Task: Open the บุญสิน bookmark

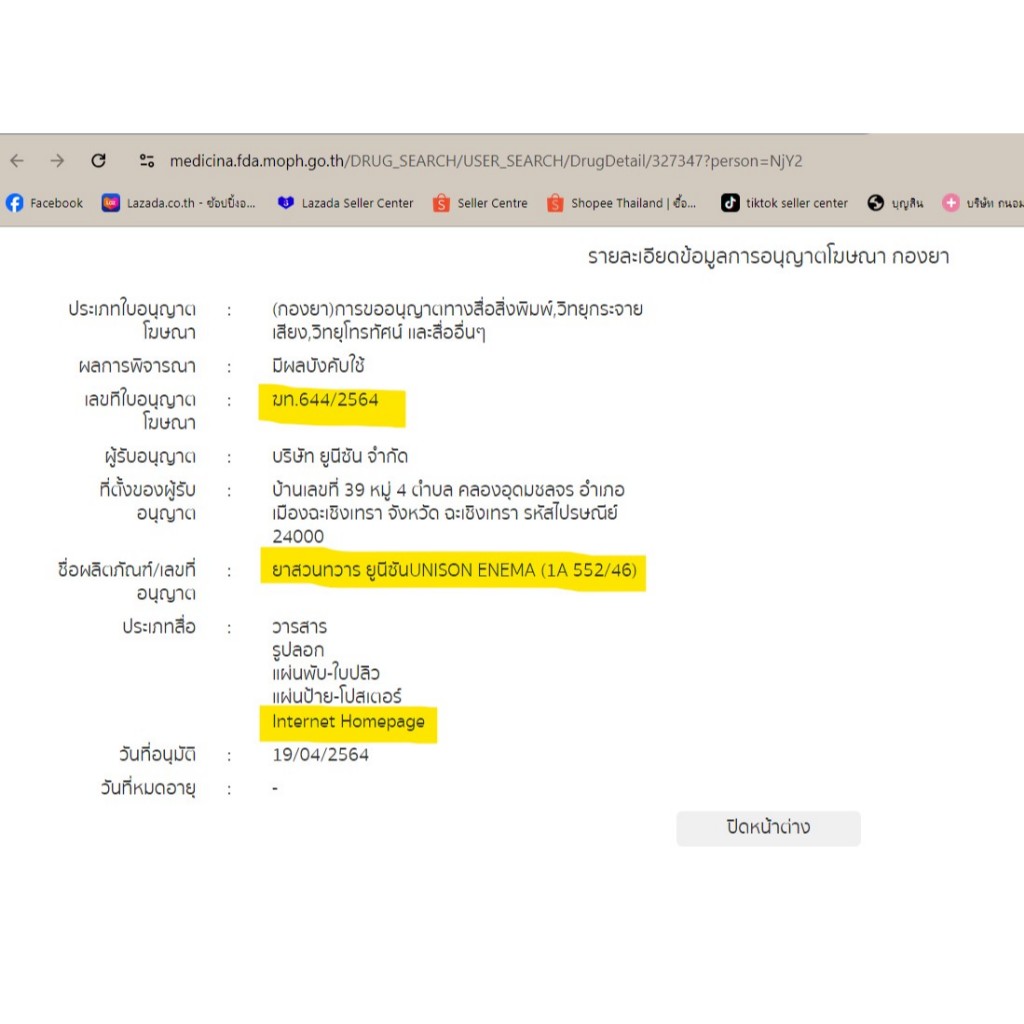Action: coord(895,203)
